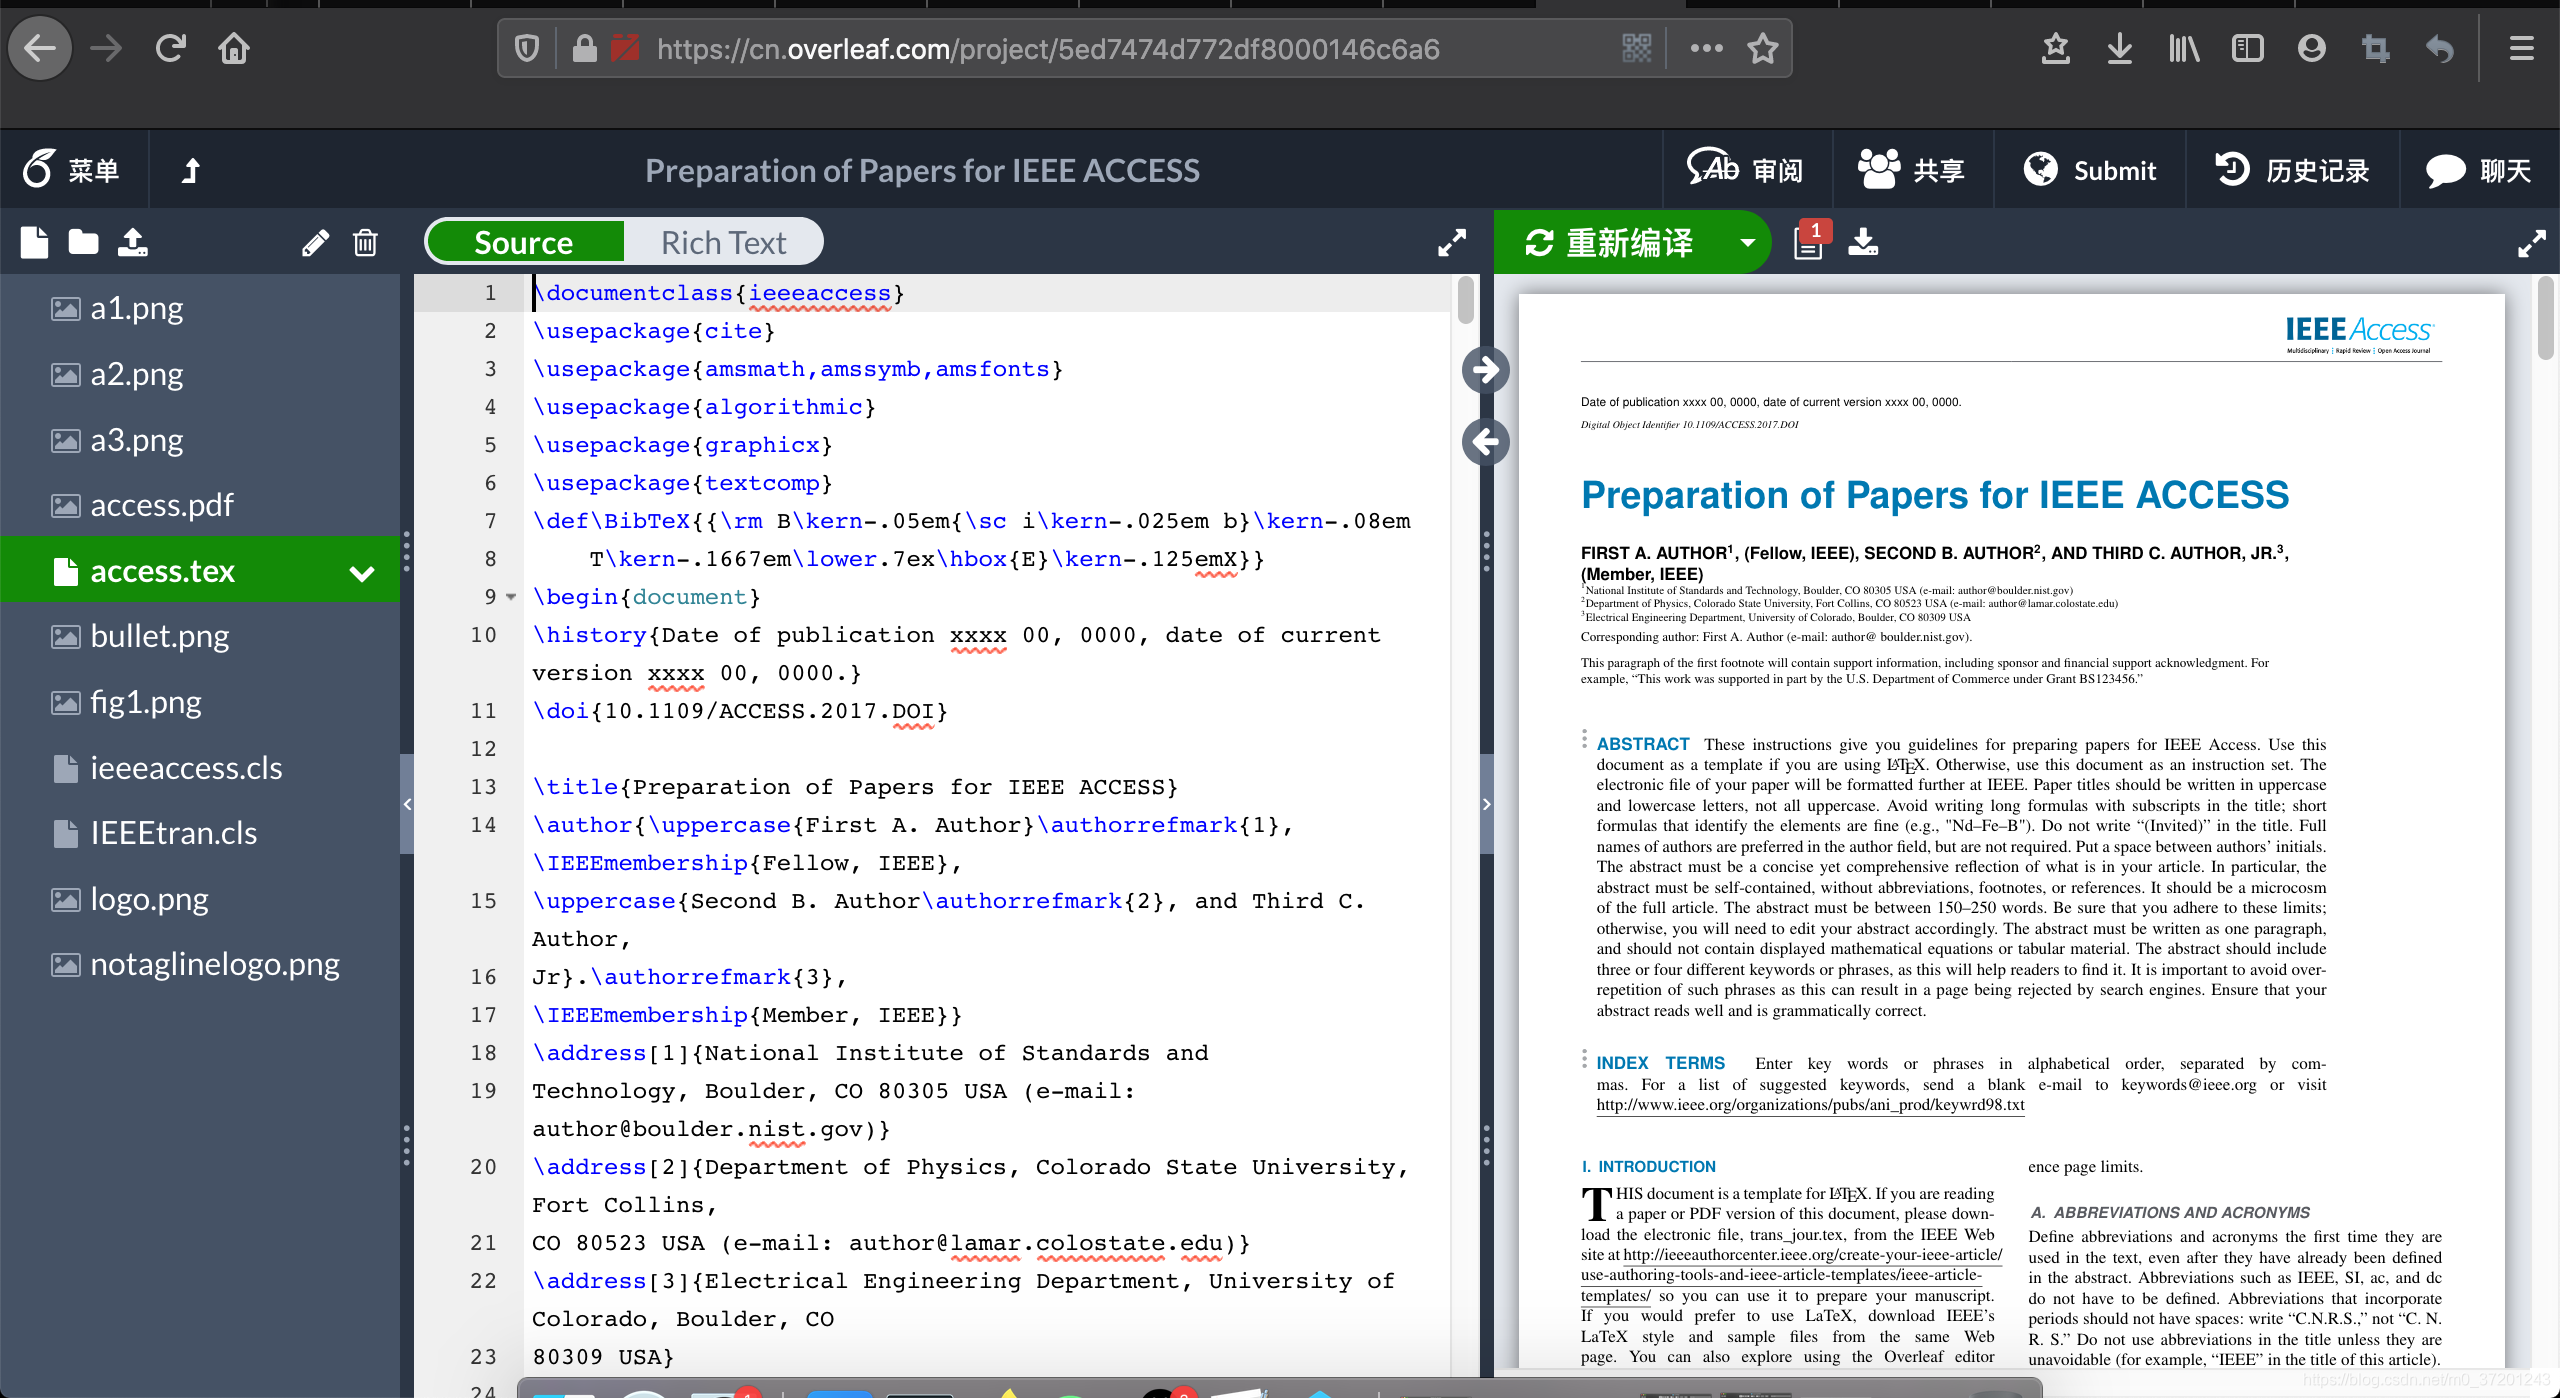2560x1398 pixels.
Task: Open ieeeaccess.cls in file tree
Action: (186, 768)
